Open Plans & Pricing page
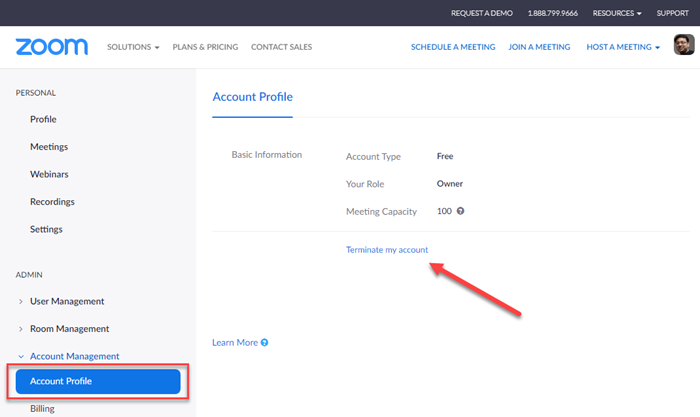The width and height of the screenshot is (700, 417). pos(205,47)
